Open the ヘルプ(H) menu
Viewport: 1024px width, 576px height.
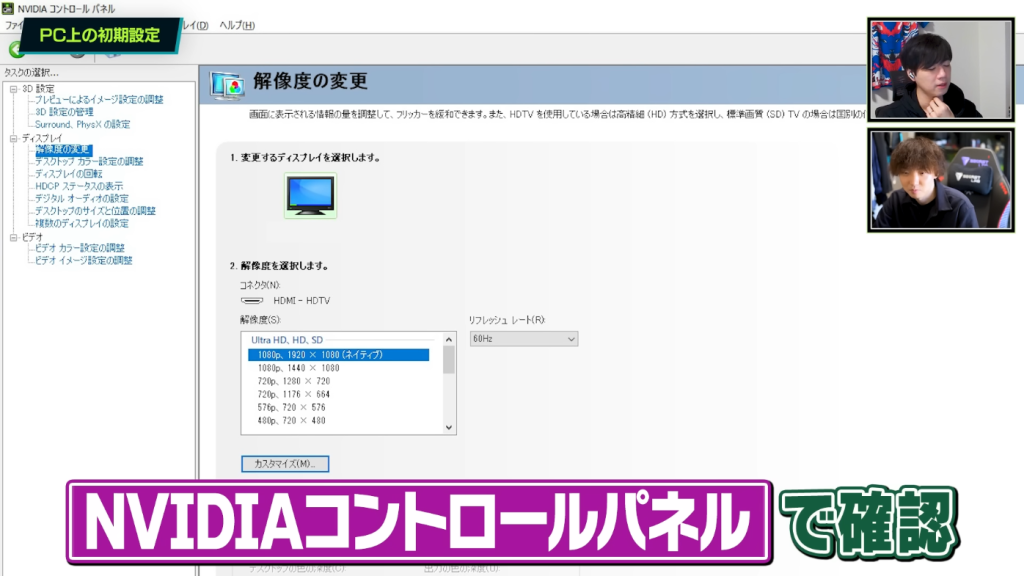tap(237, 25)
